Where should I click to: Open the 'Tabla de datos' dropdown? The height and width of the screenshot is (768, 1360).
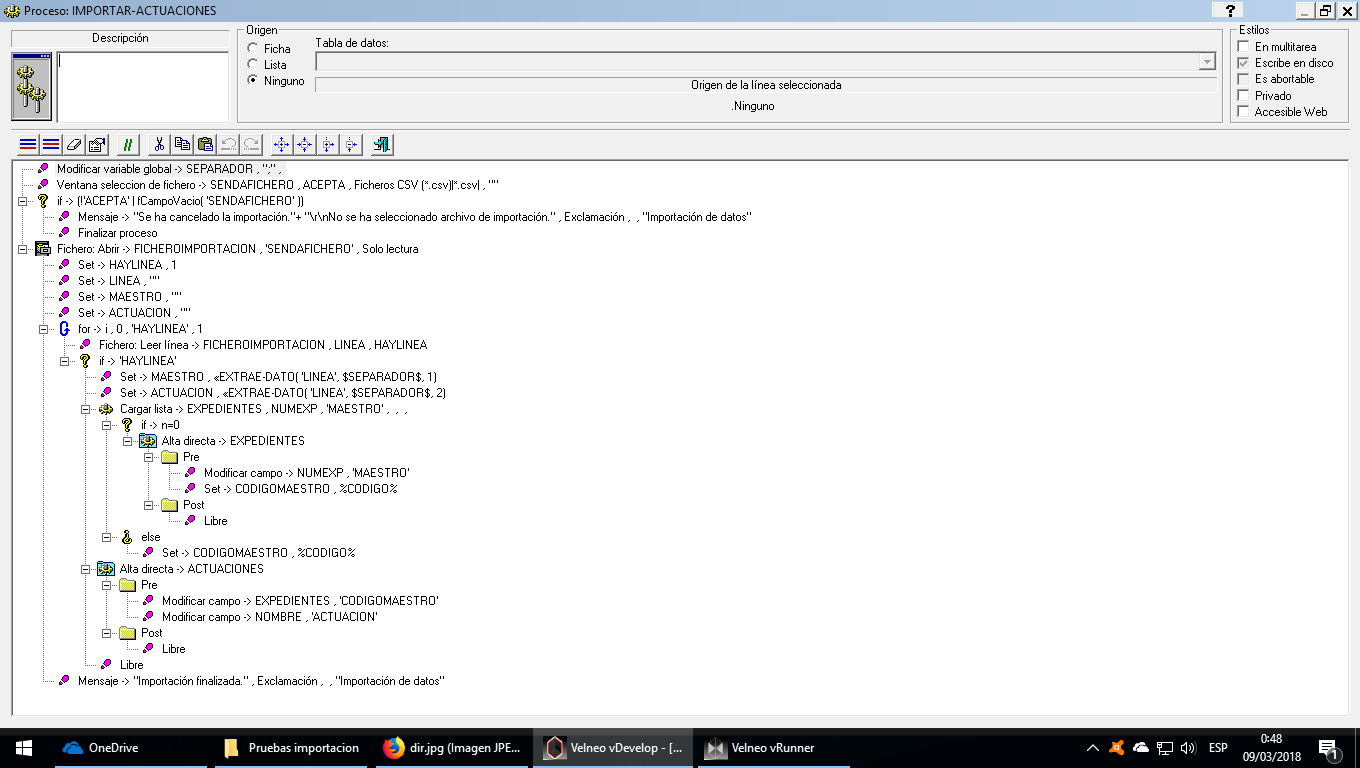(x=1206, y=62)
